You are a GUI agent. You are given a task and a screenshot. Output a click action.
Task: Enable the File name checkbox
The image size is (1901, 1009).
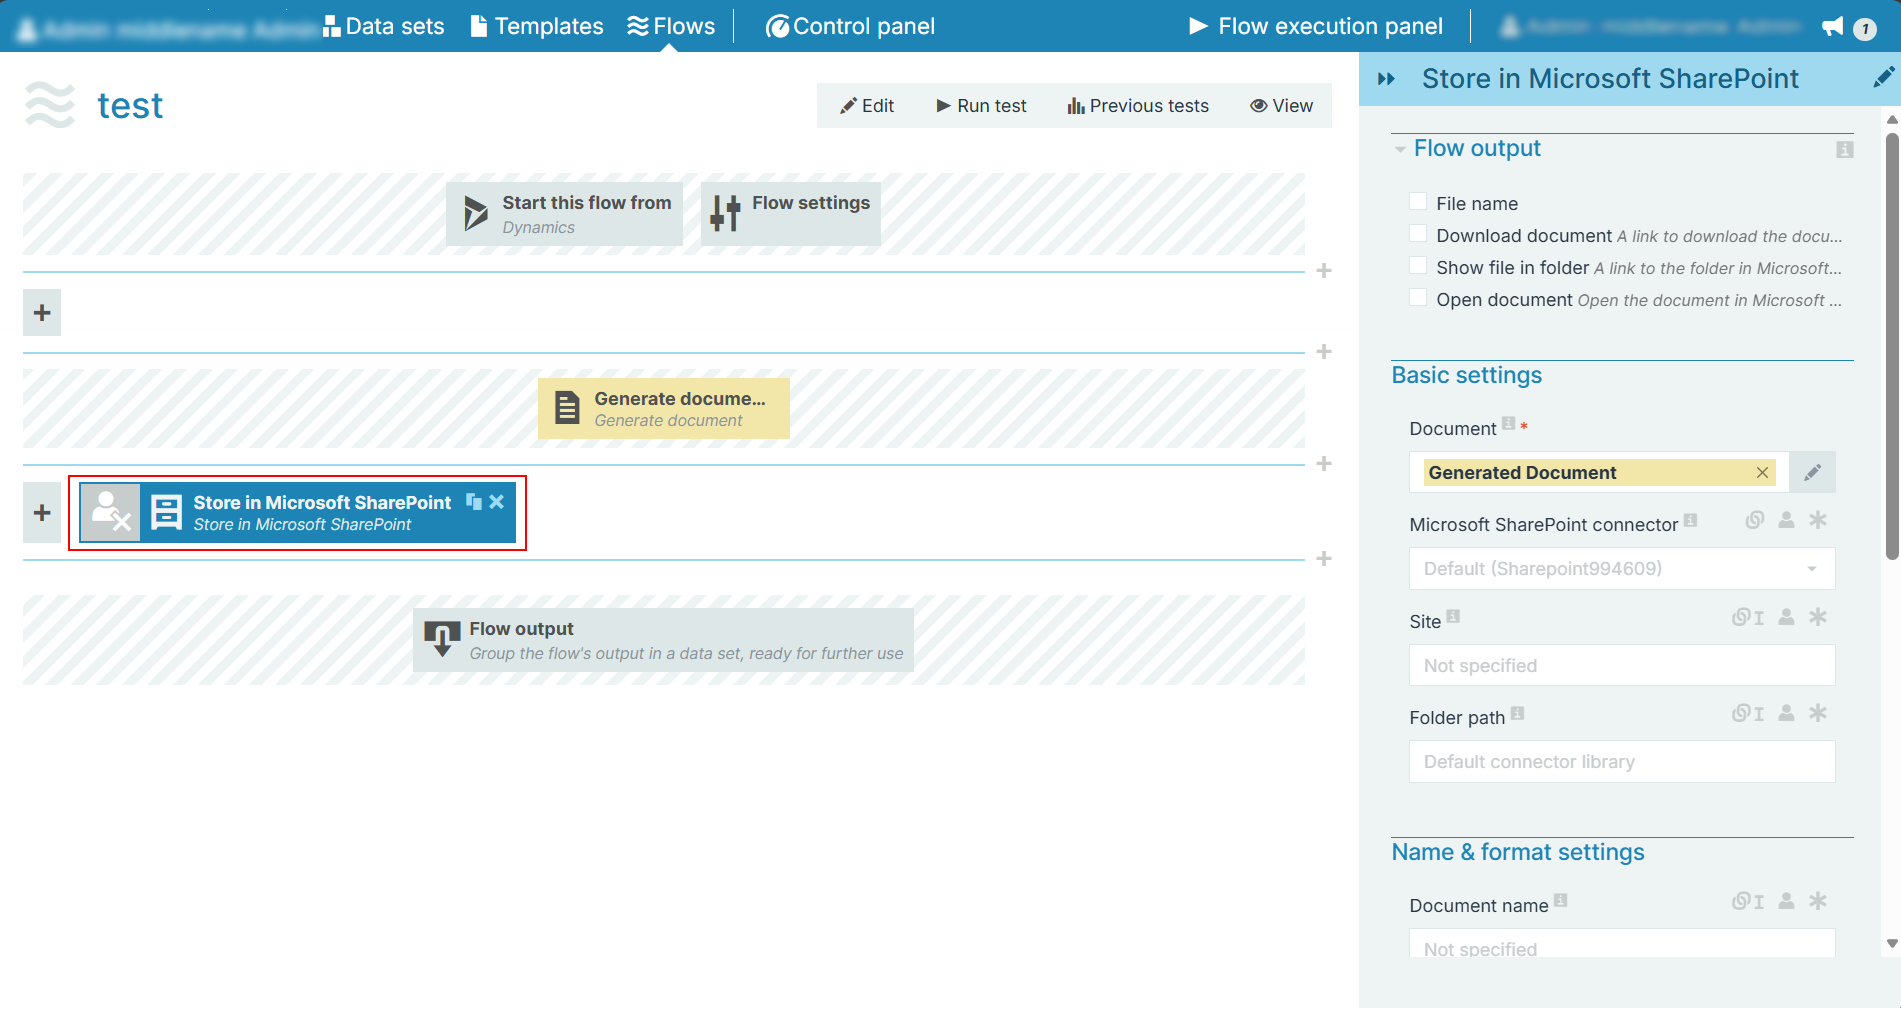point(1418,202)
